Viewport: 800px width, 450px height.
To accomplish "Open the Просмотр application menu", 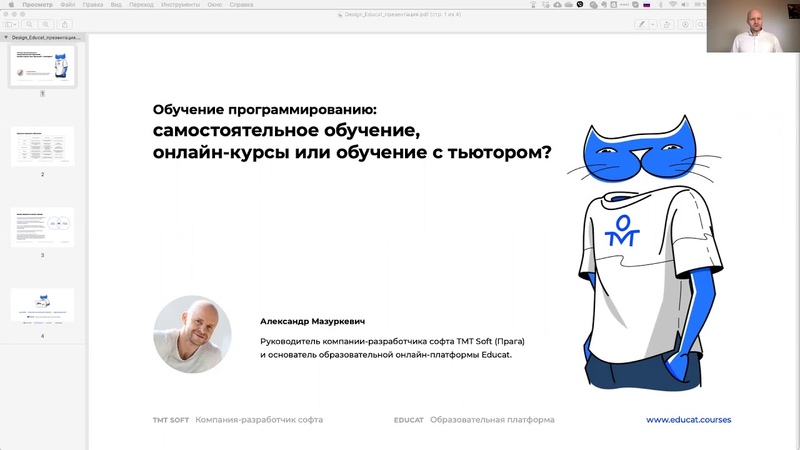I will click(37, 5).
